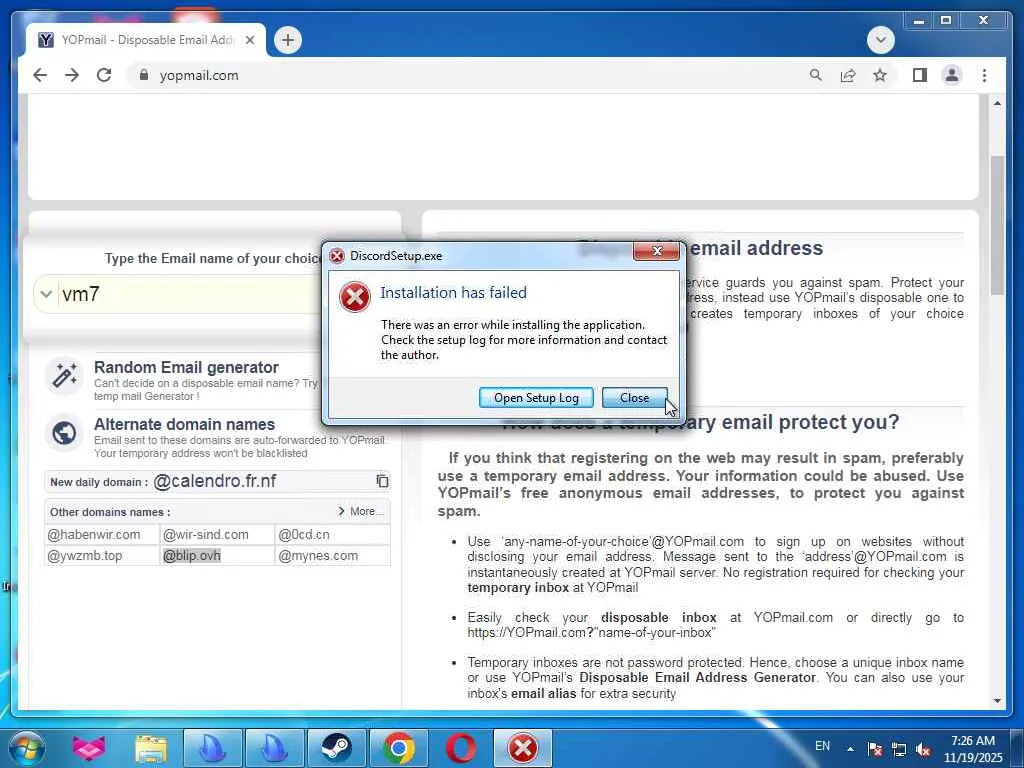Image resolution: width=1024 pixels, height=768 pixels.
Task: Select the YOPmail browser tab
Action: pyautogui.click(x=146, y=40)
